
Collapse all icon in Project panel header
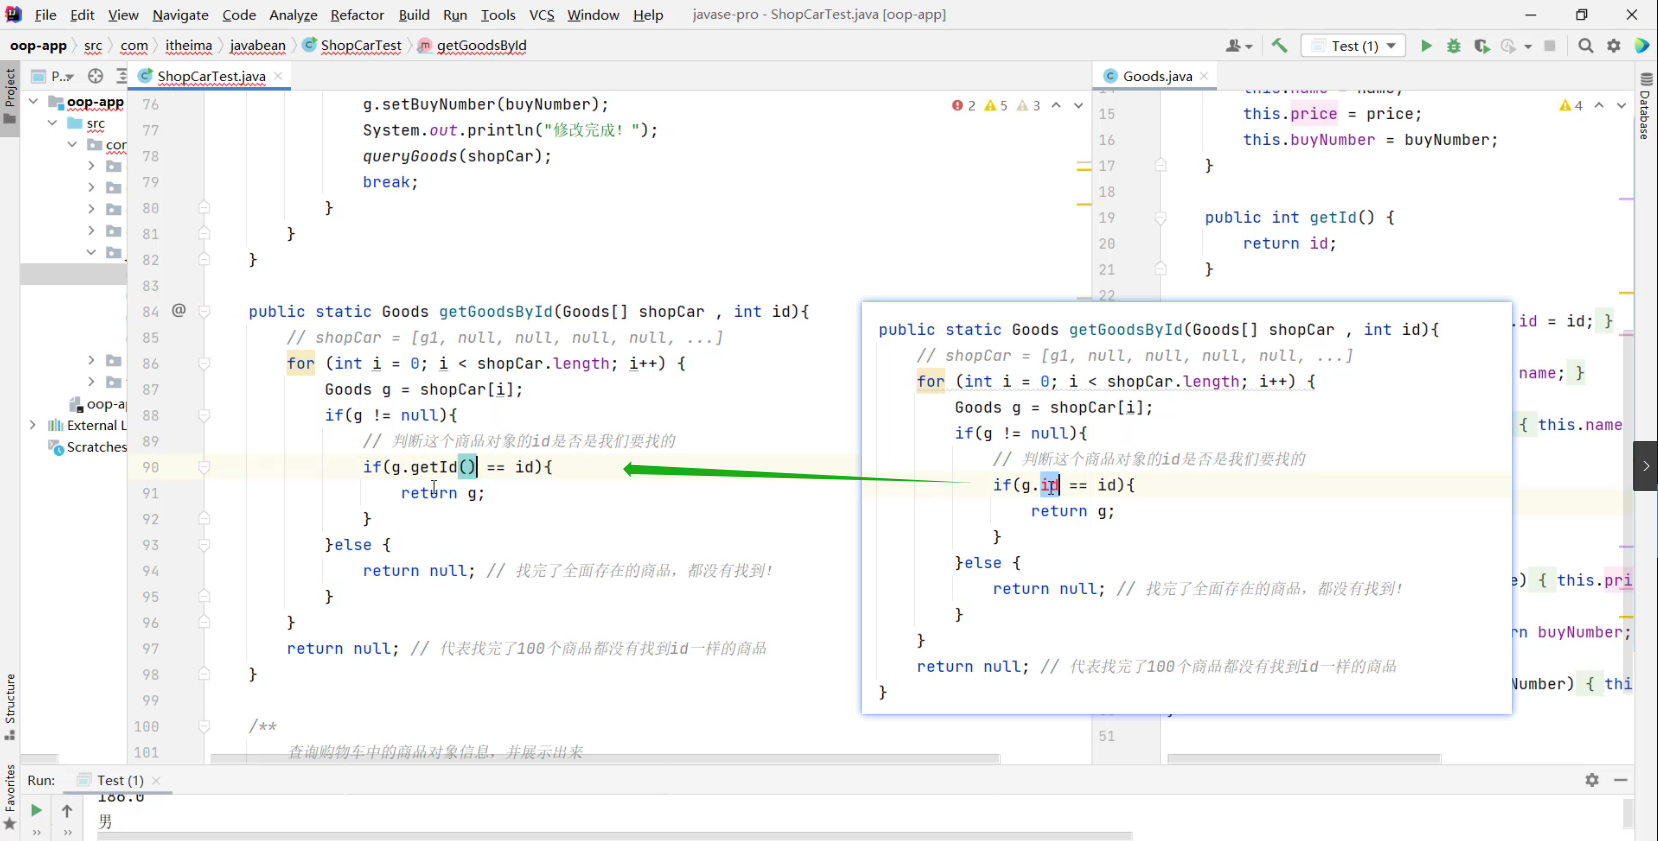pos(121,76)
